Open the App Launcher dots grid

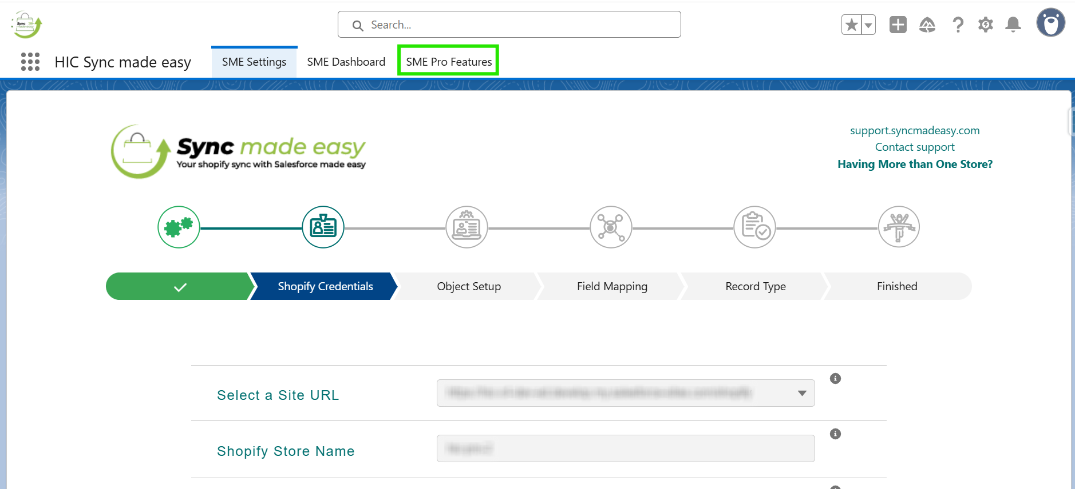[30, 62]
